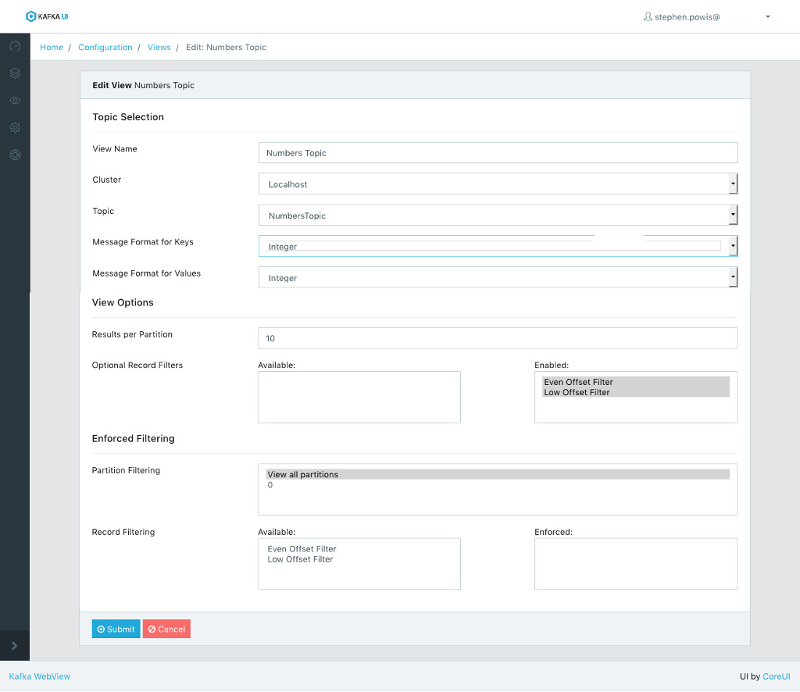Open the eye views icon in sidebar
This screenshot has width=800, height=692.
pos(15,101)
